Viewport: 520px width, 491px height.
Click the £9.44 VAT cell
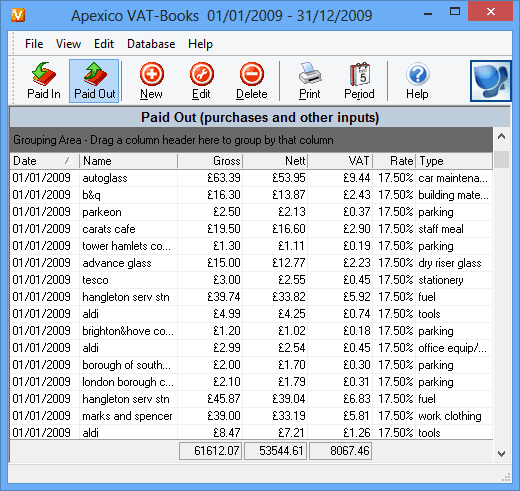340,178
